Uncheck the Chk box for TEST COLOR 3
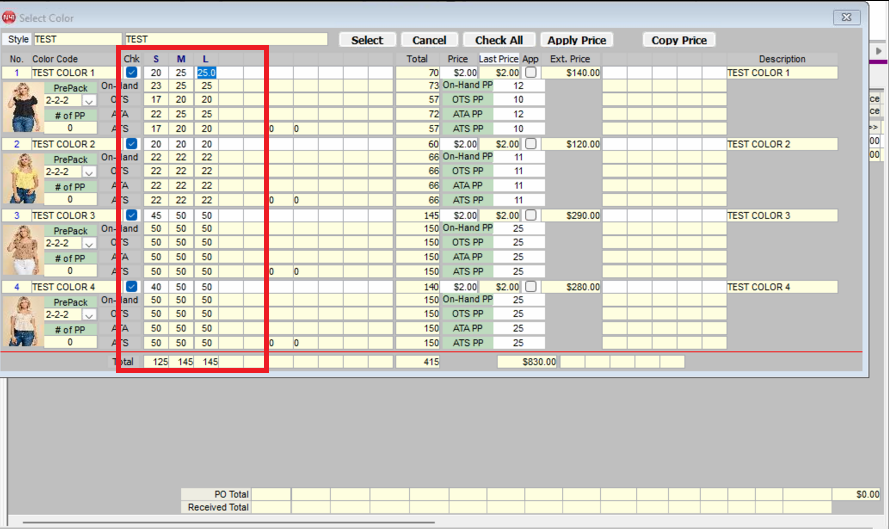Image resolution: width=889 pixels, height=529 pixels. click(x=132, y=215)
